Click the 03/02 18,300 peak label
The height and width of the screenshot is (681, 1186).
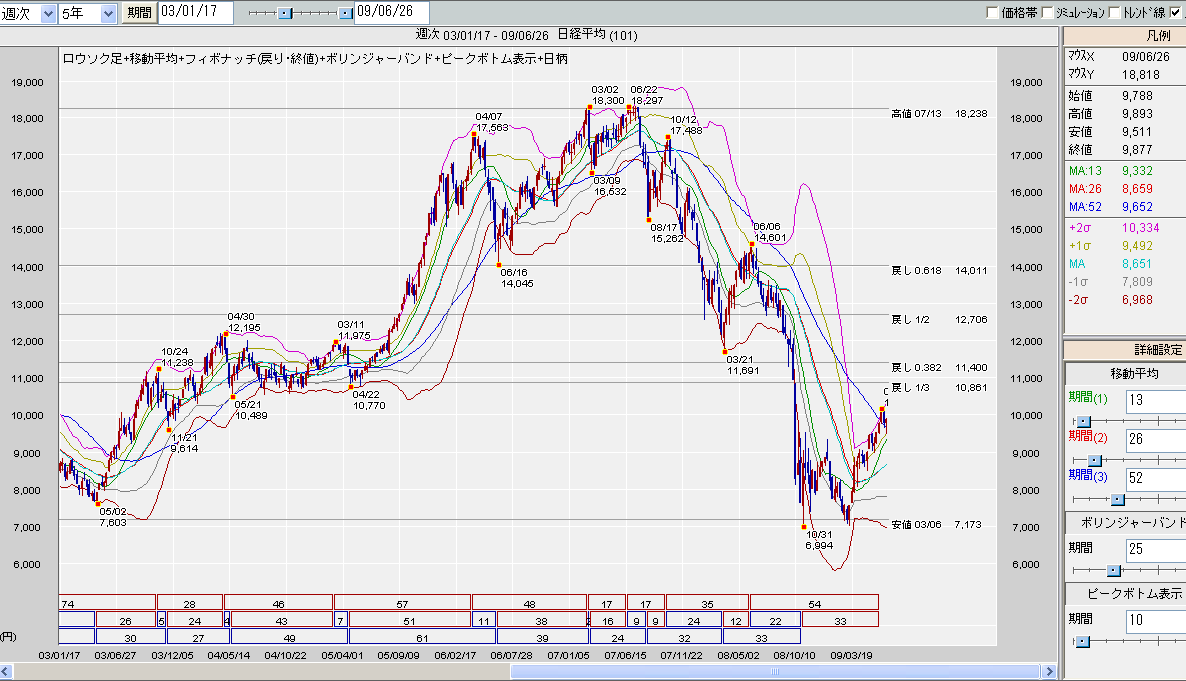(x=607, y=95)
